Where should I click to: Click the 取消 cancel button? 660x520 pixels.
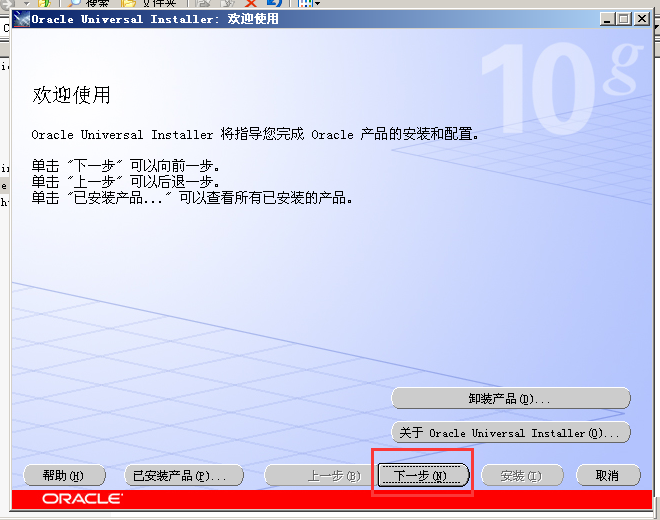pyautogui.click(x=608, y=475)
